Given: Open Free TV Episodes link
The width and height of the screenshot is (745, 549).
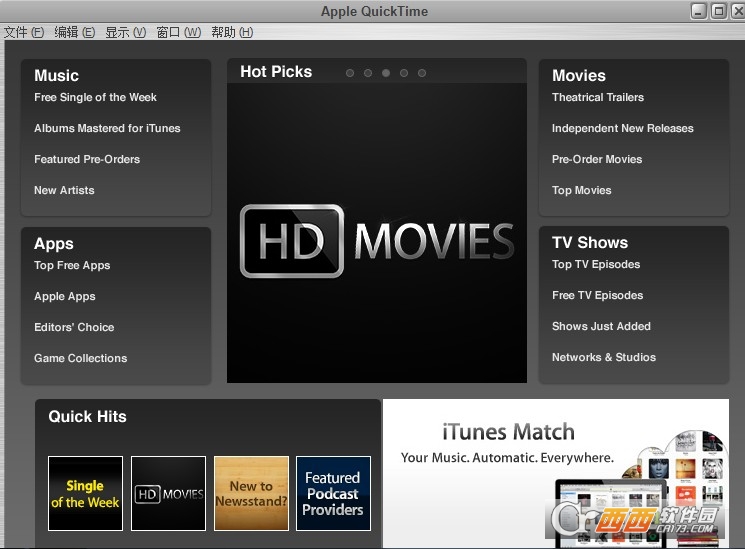Looking at the screenshot, I should [597, 295].
